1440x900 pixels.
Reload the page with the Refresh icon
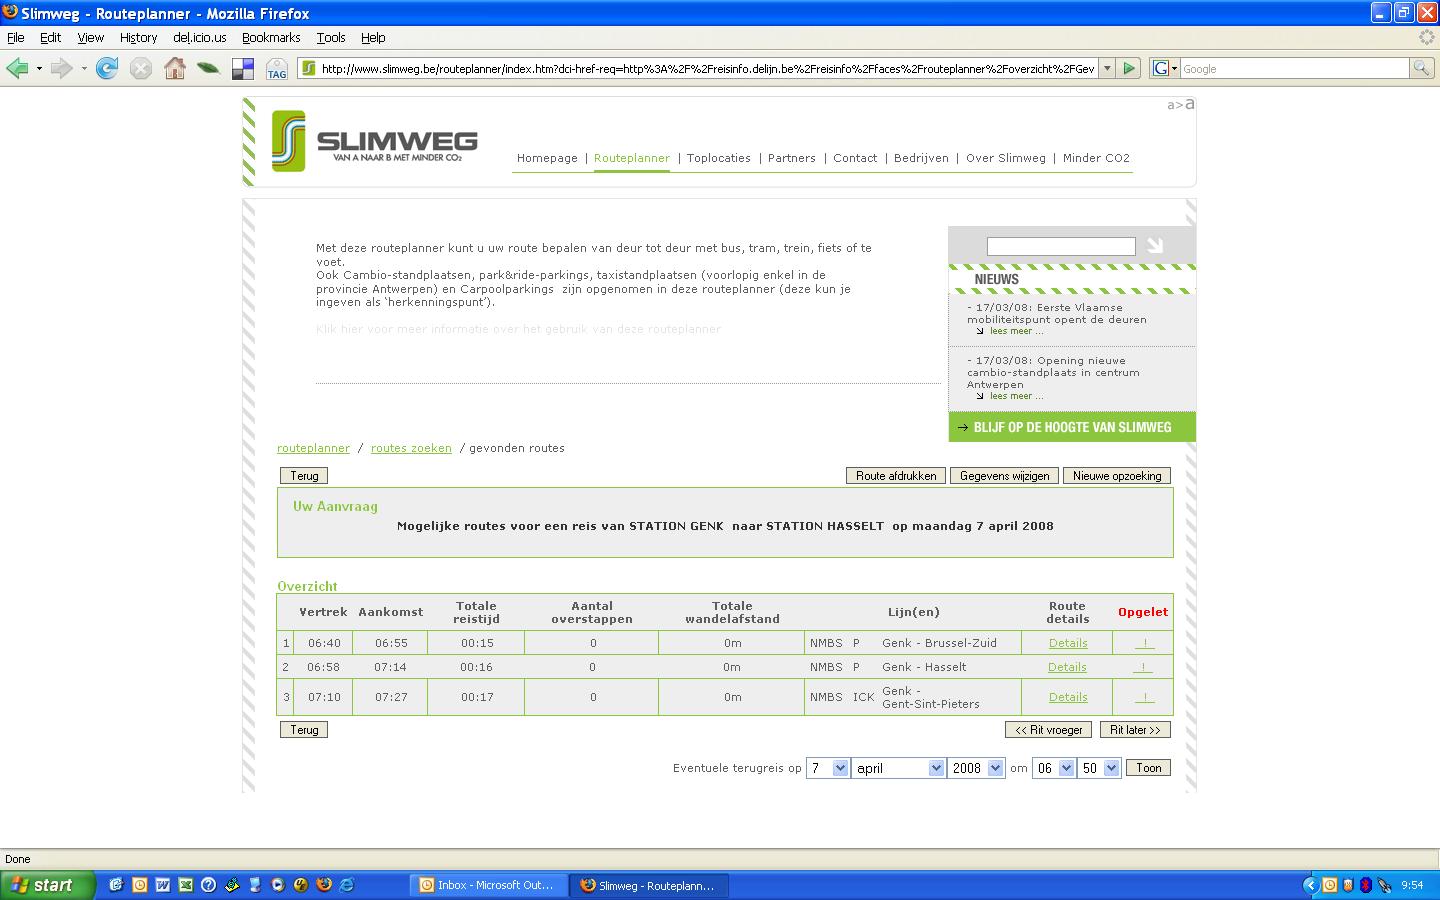[107, 68]
